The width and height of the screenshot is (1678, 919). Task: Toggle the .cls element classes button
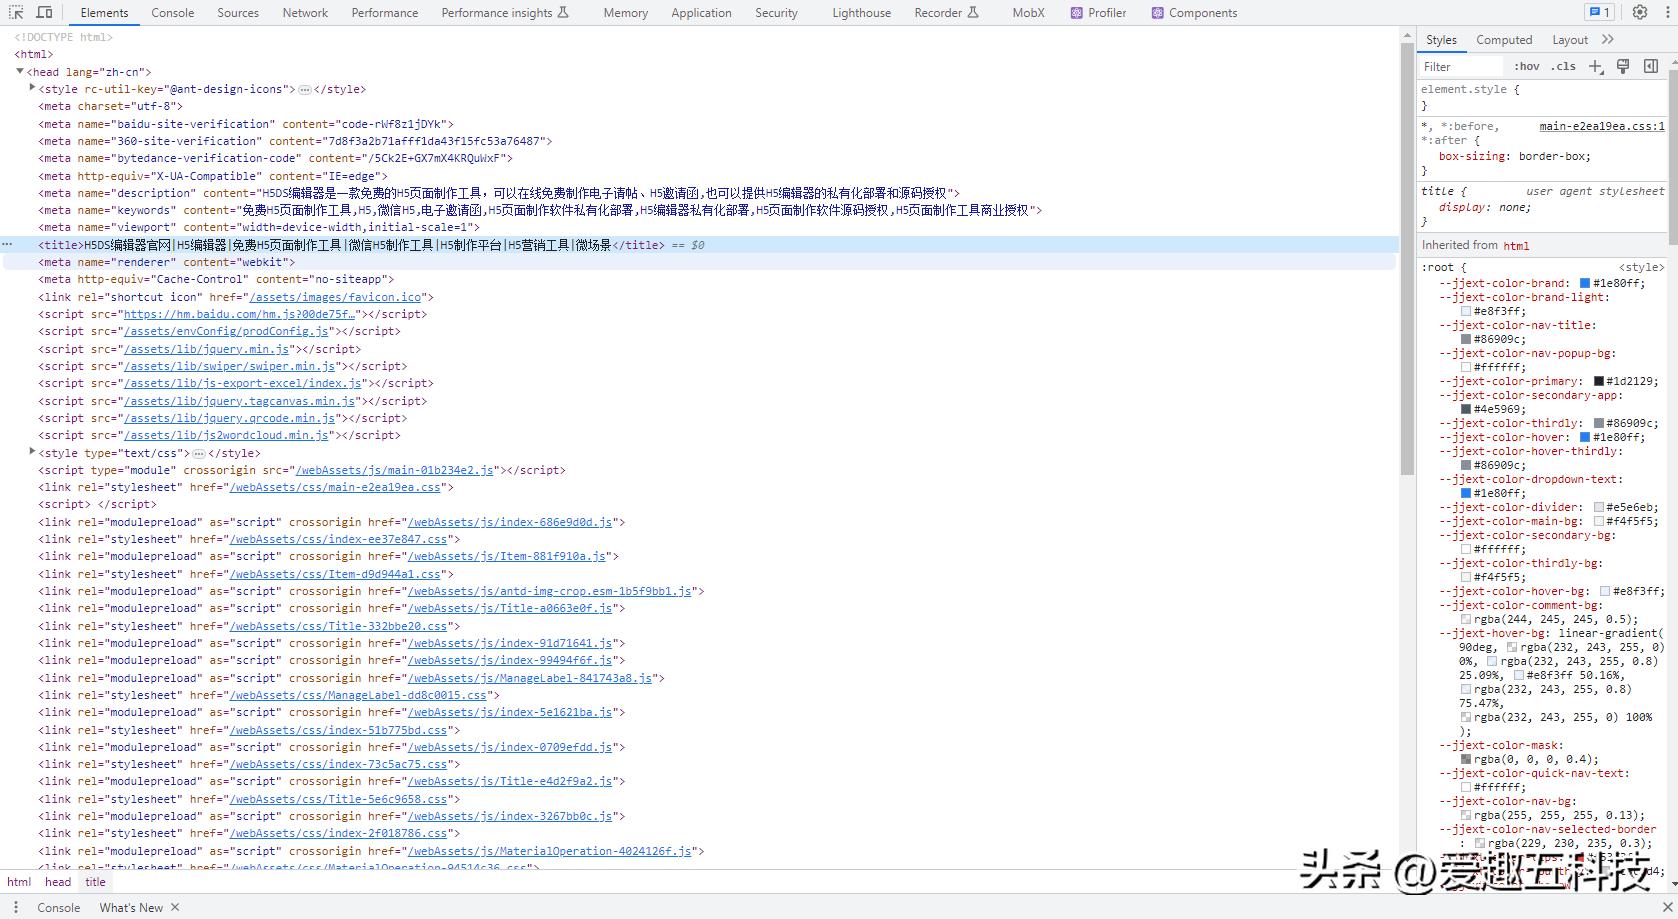1563,67
